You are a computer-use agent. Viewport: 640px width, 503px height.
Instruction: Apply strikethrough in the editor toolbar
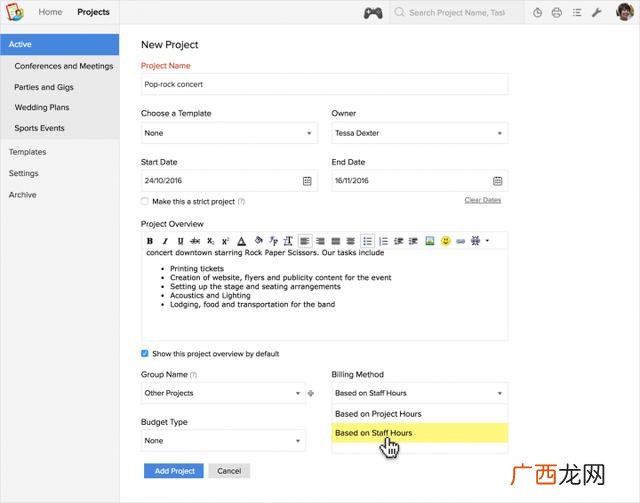[195, 241]
